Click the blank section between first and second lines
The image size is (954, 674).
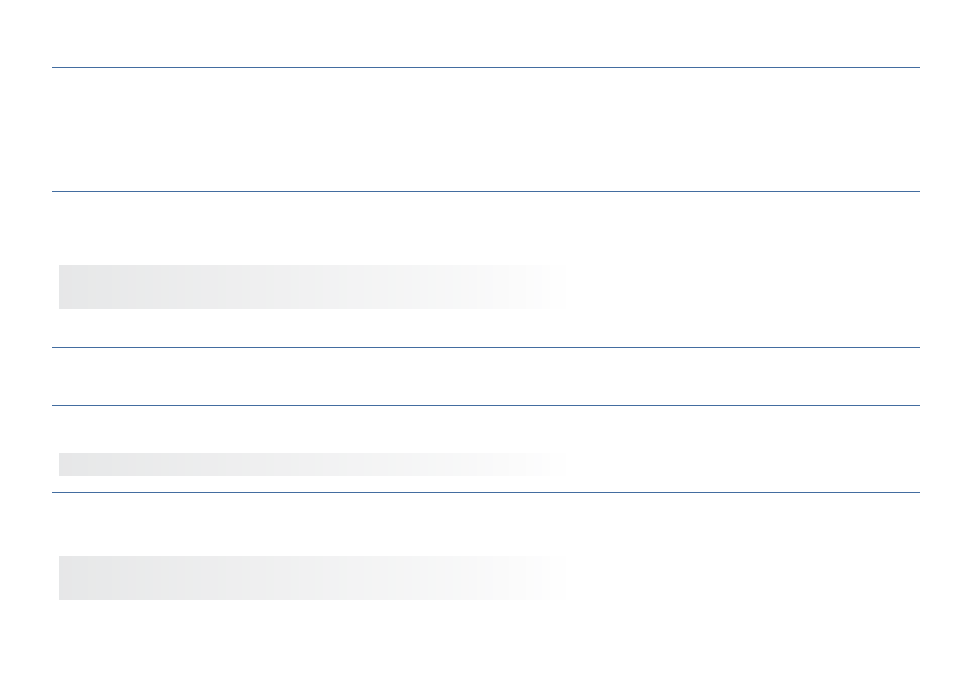pyautogui.click(x=486, y=130)
